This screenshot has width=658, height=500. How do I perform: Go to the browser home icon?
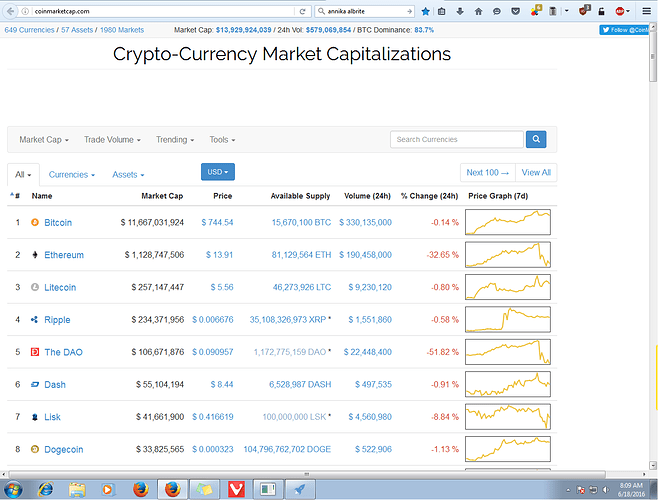click(x=478, y=11)
